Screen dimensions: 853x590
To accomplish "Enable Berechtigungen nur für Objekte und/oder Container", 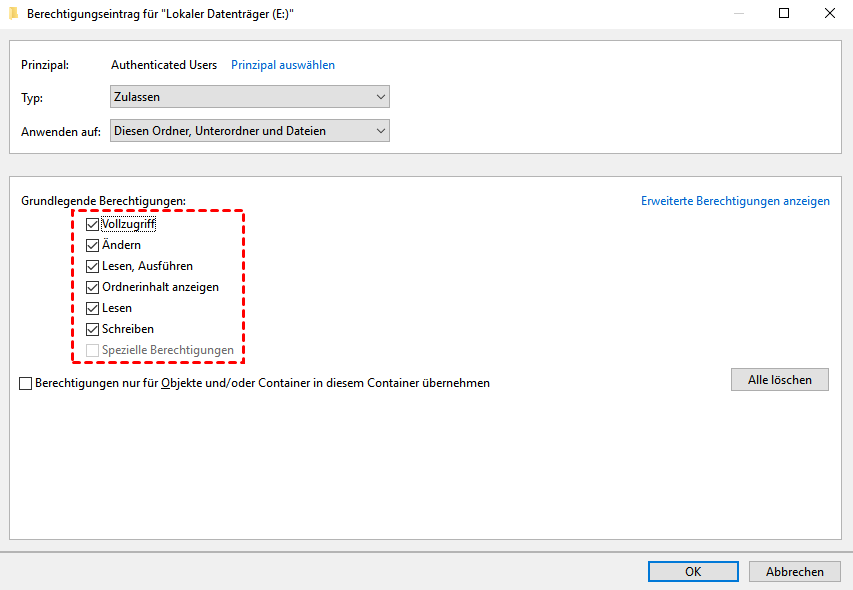I will (26, 383).
